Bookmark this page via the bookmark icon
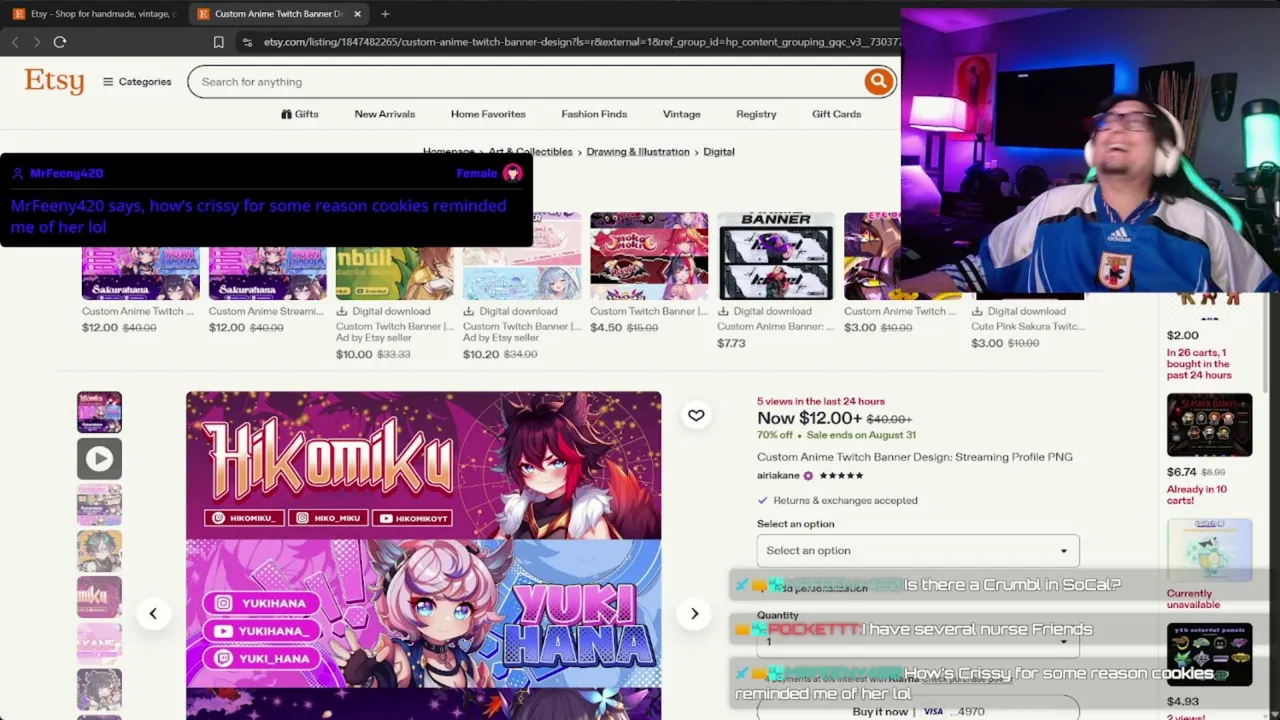The image size is (1280, 720). tap(218, 42)
